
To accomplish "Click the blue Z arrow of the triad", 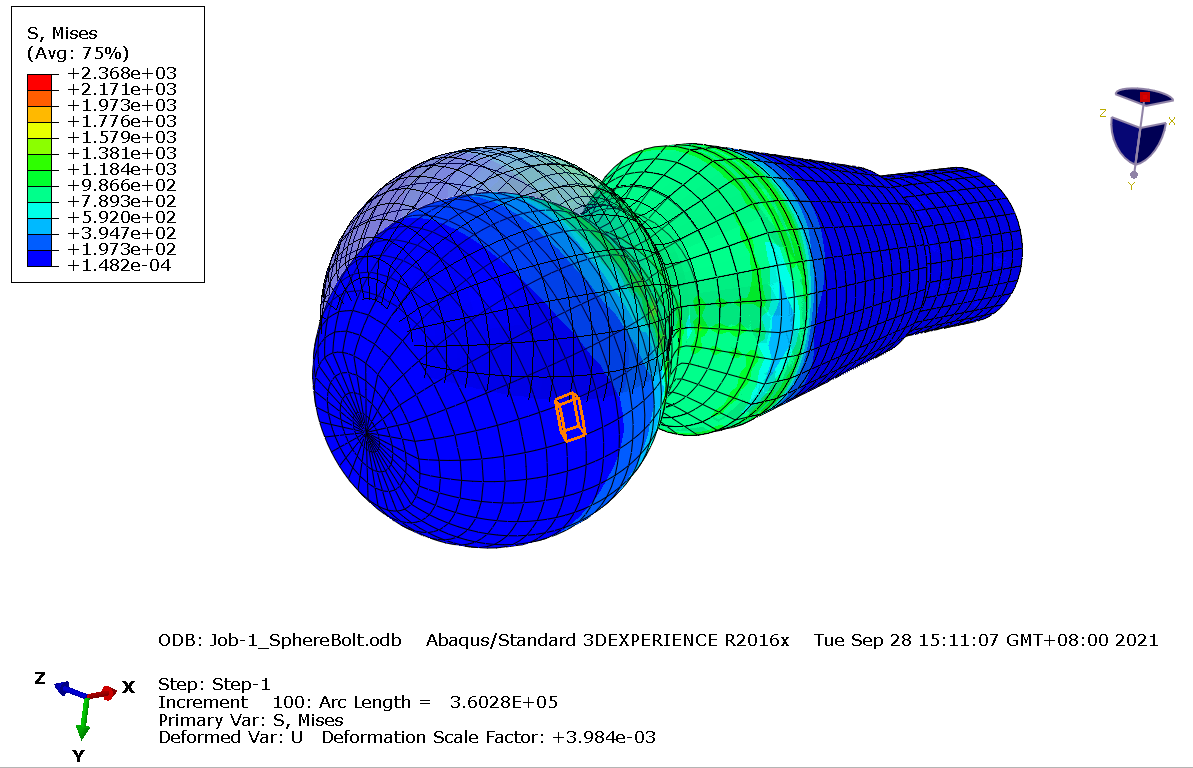I will (x=71, y=690).
